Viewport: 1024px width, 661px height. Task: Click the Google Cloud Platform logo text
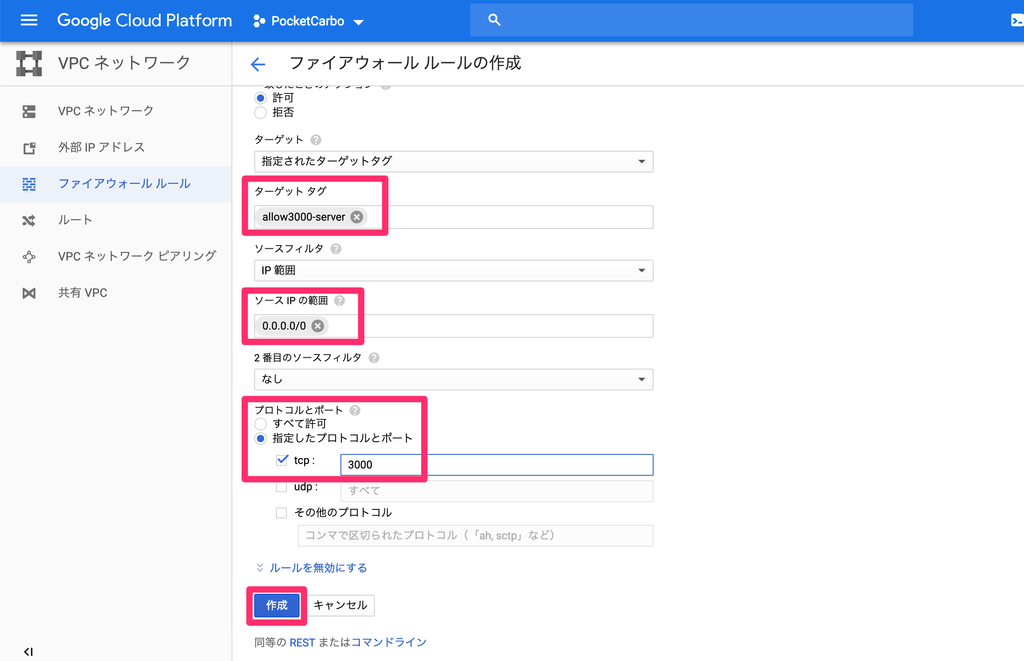[144, 21]
